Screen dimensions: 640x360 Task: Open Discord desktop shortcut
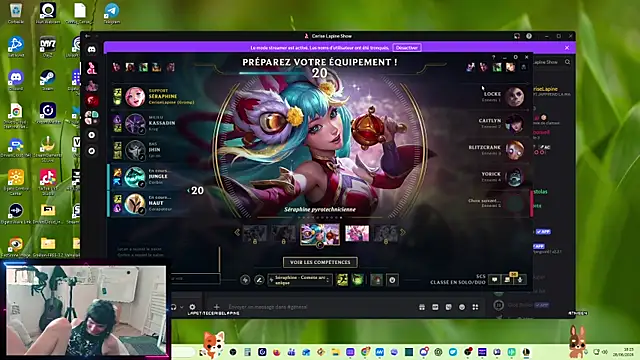16,80
